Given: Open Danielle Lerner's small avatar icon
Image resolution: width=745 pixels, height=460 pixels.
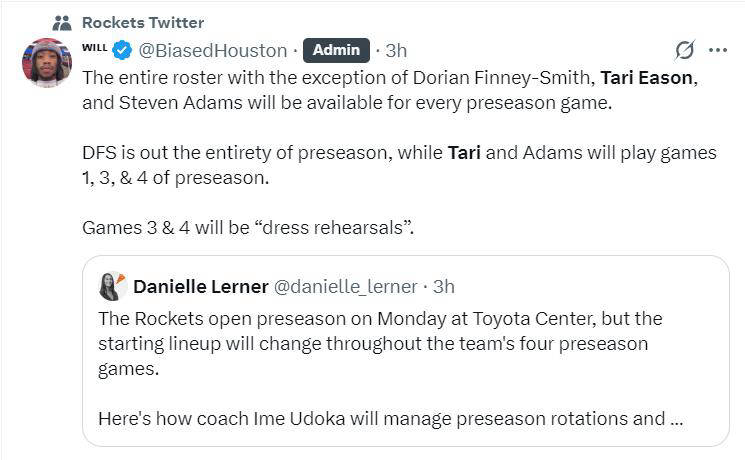Looking at the screenshot, I should tap(112, 286).
